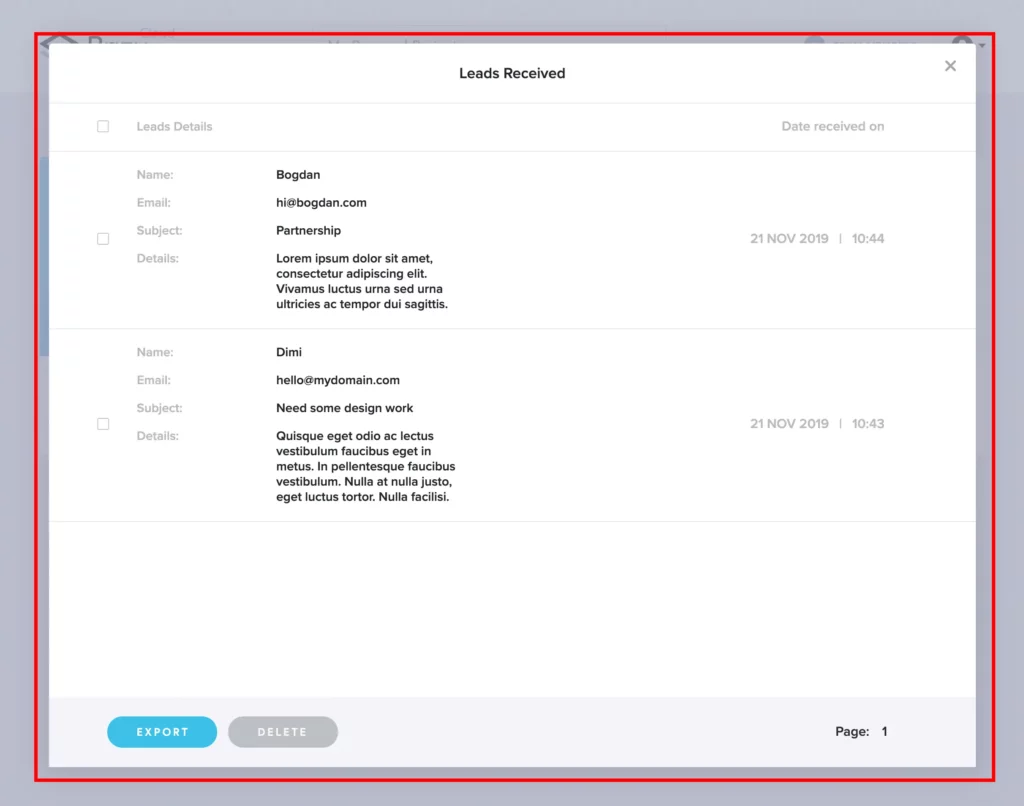Screen dimensions: 1024x806
Task: Close the Leads Received dialog
Action: pyautogui.click(x=950, y=66)
